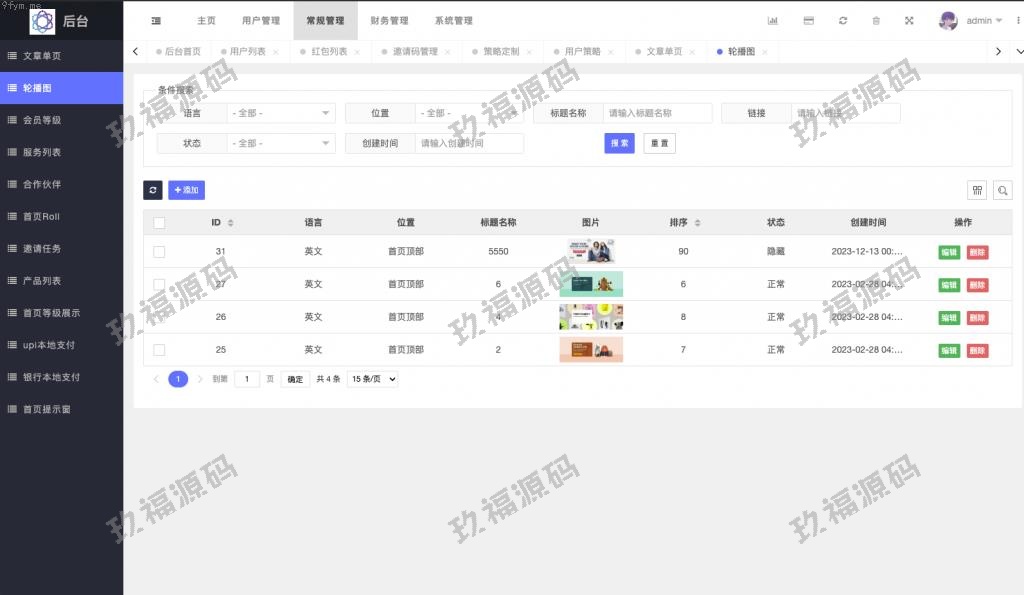Click the magnifier search toggle icon above the table
1024x595 pixels.
coord(1001,190)
